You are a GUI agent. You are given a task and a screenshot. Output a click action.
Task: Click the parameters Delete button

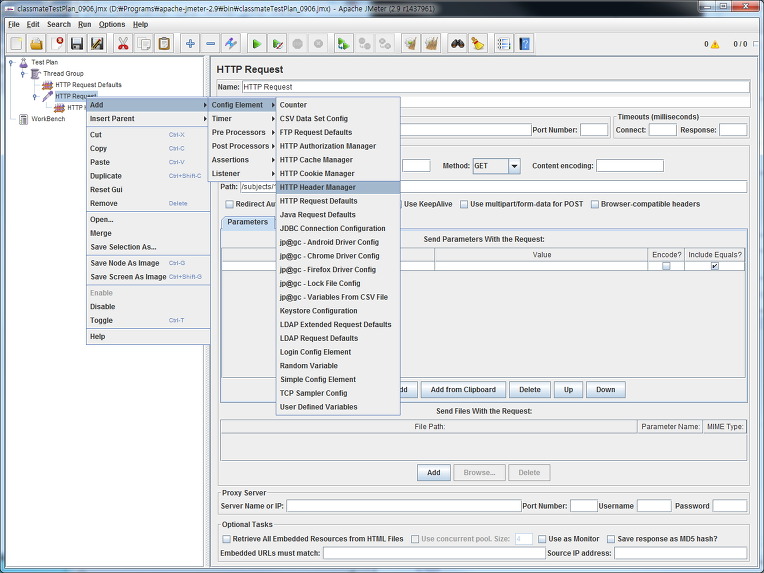coord(530,390)
